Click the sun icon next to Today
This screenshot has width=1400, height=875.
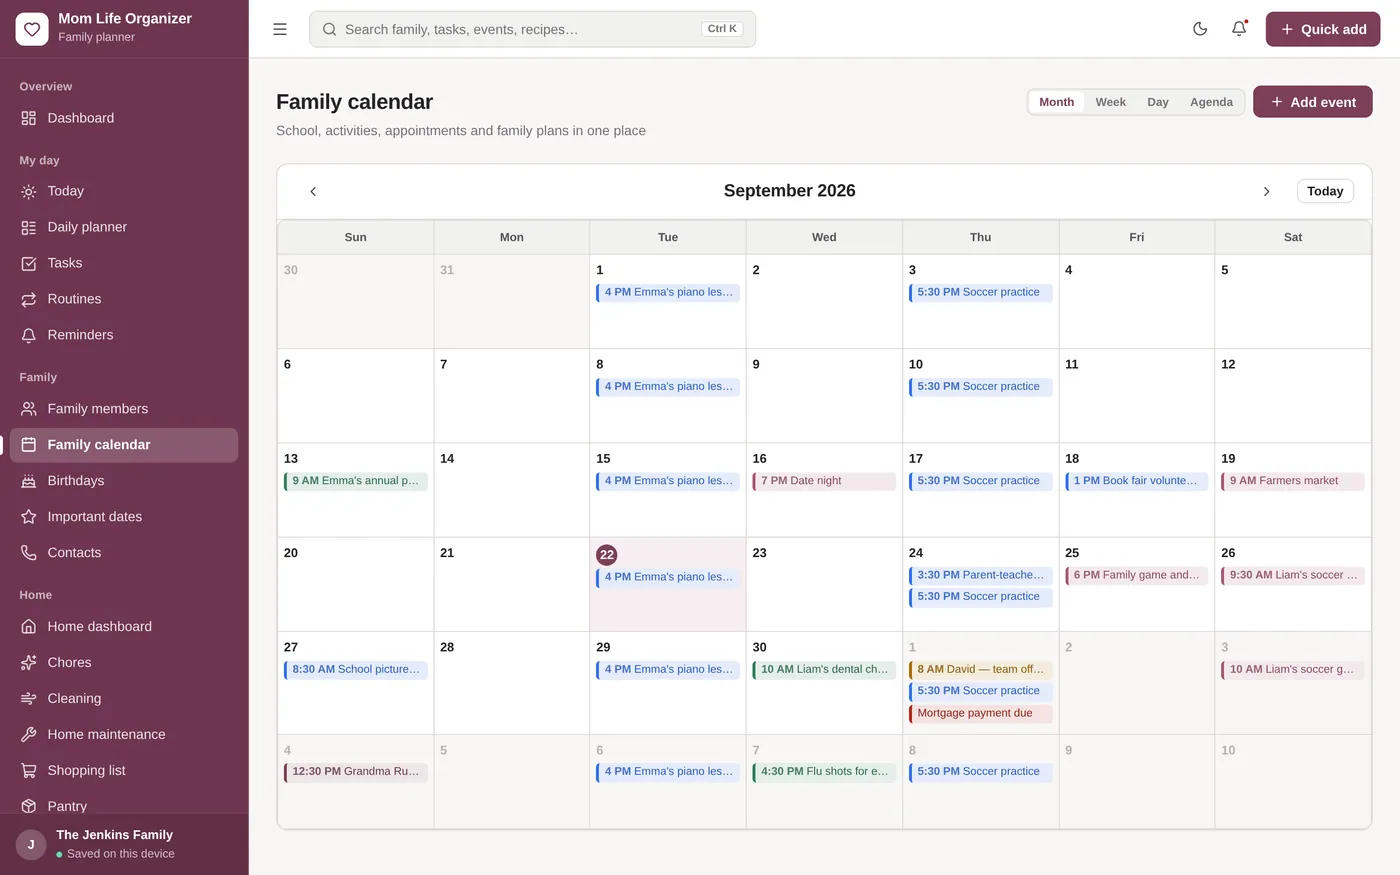pyautogui.click(x=29, y=191)
